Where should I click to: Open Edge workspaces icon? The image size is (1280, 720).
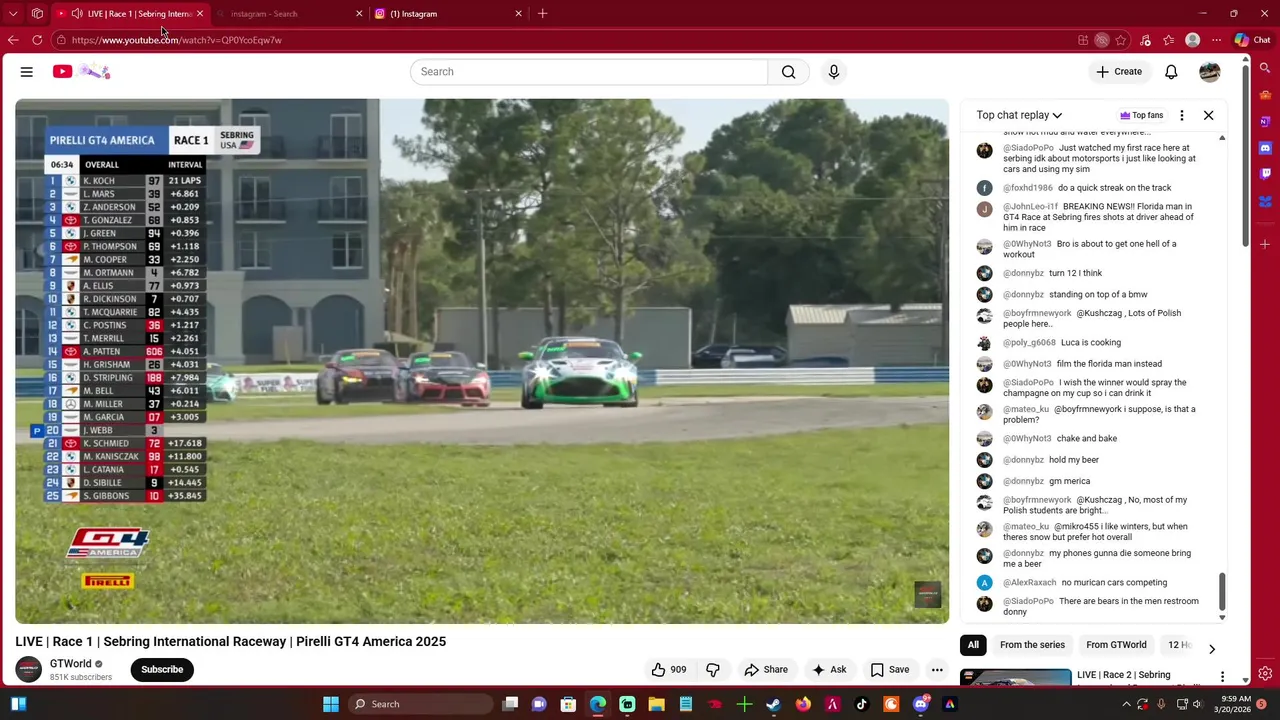tap(37, 14)
